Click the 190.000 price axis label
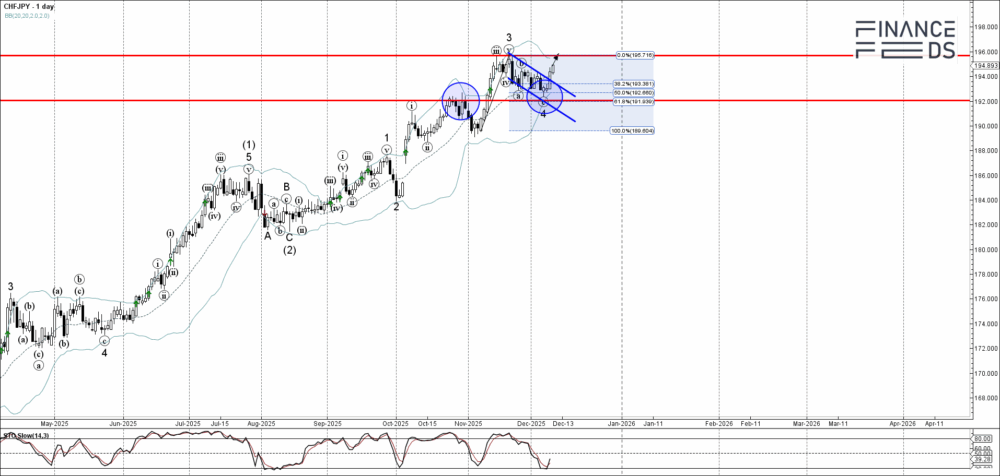Image resolution: width=1000 pixels, height=476 pixels. pyautogui.click(x=987, y=126)
